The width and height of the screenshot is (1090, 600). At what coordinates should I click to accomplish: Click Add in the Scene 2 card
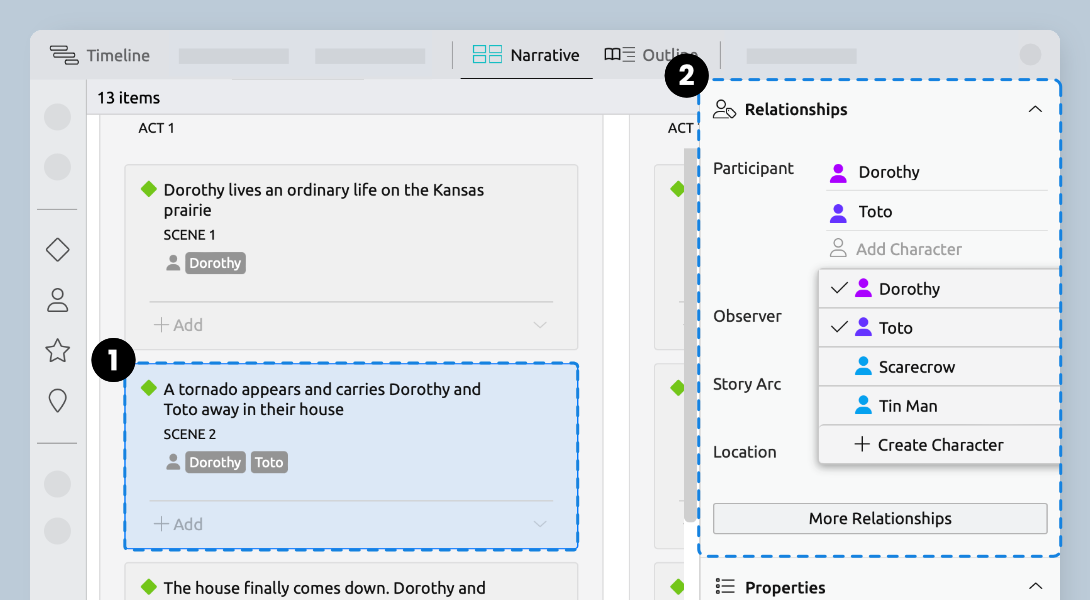[x=178, y=524]
